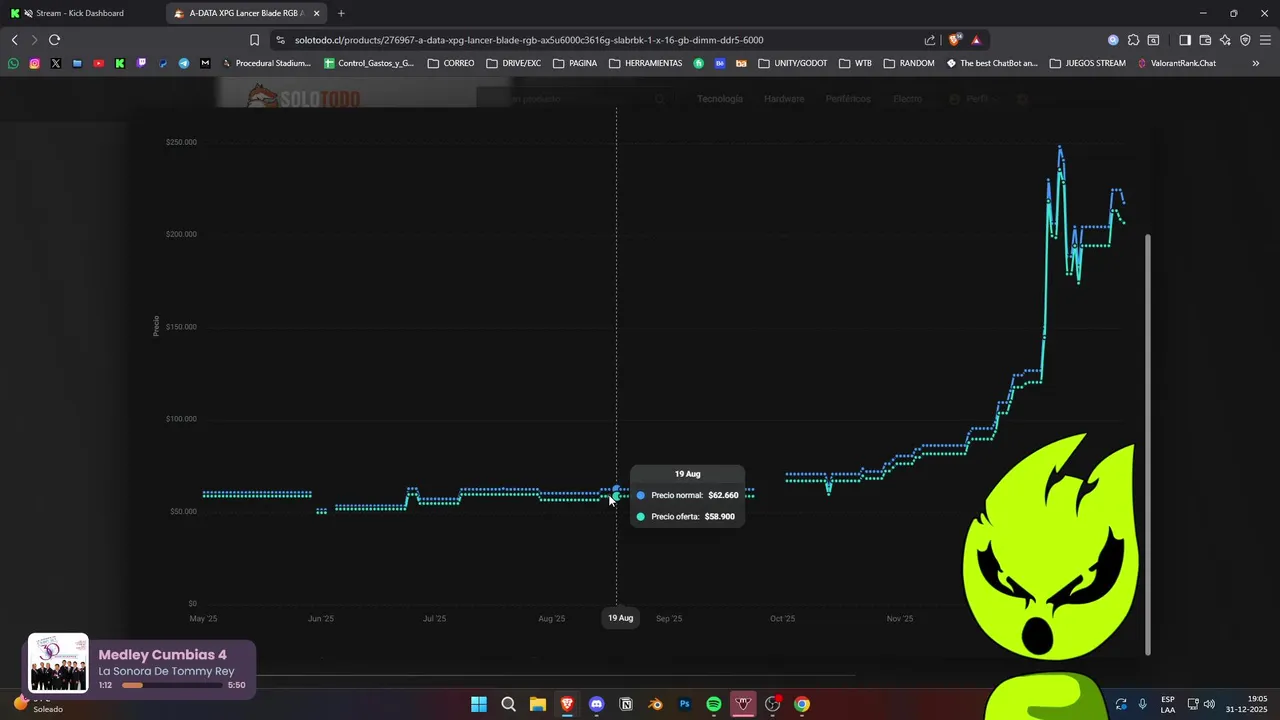Open The best ChatBot bookmark
This screenshot has width=1280, height=720.
click(x=992, y=63)
